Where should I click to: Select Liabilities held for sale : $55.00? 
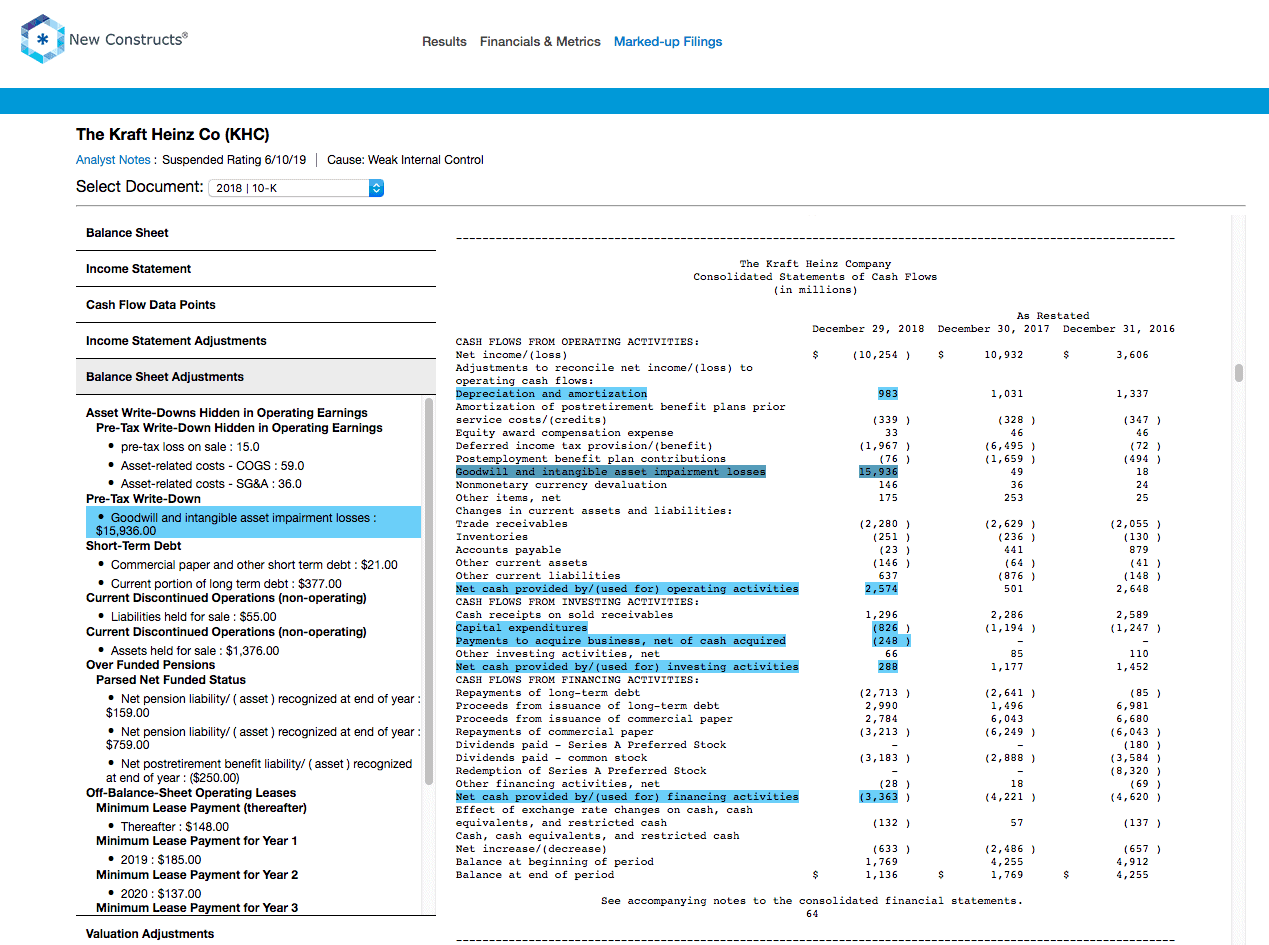pos(193,617)
